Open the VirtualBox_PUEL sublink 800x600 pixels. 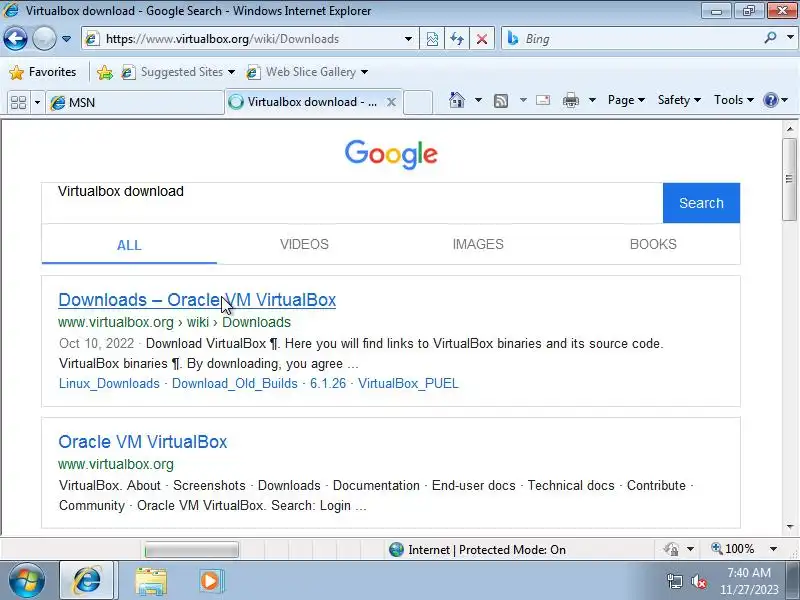[x=408, y=384]
